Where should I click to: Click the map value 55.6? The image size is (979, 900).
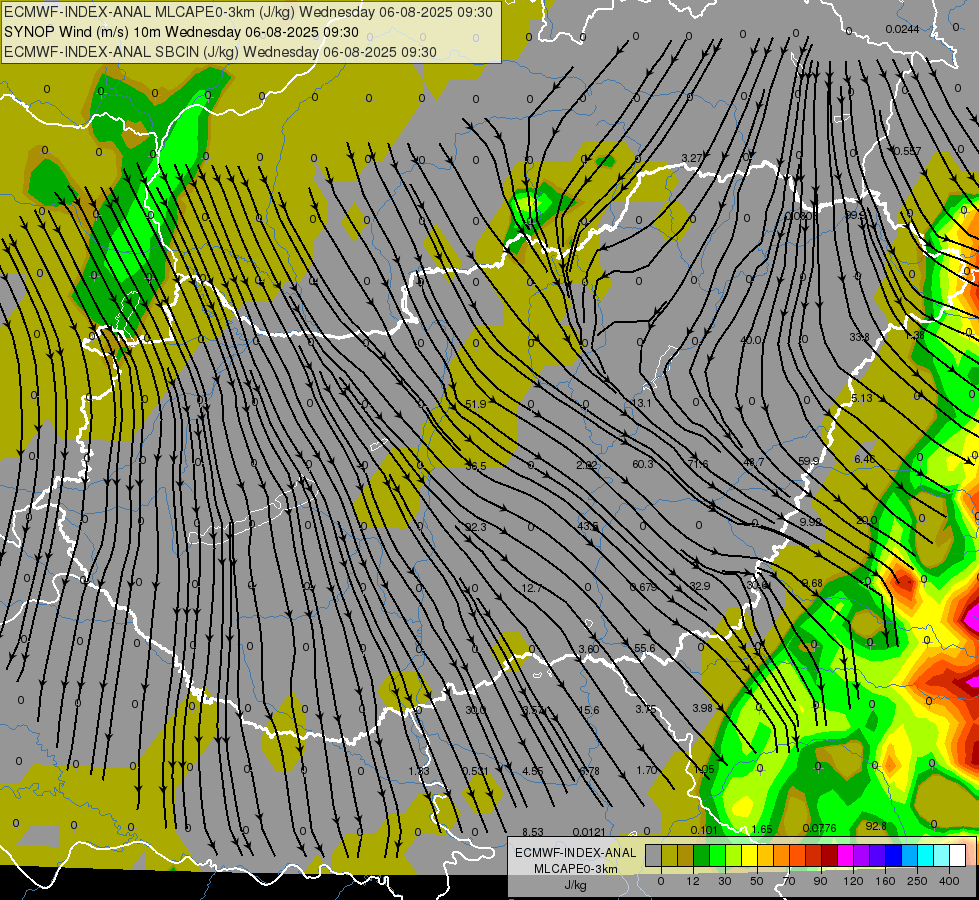tap(644, 648)
